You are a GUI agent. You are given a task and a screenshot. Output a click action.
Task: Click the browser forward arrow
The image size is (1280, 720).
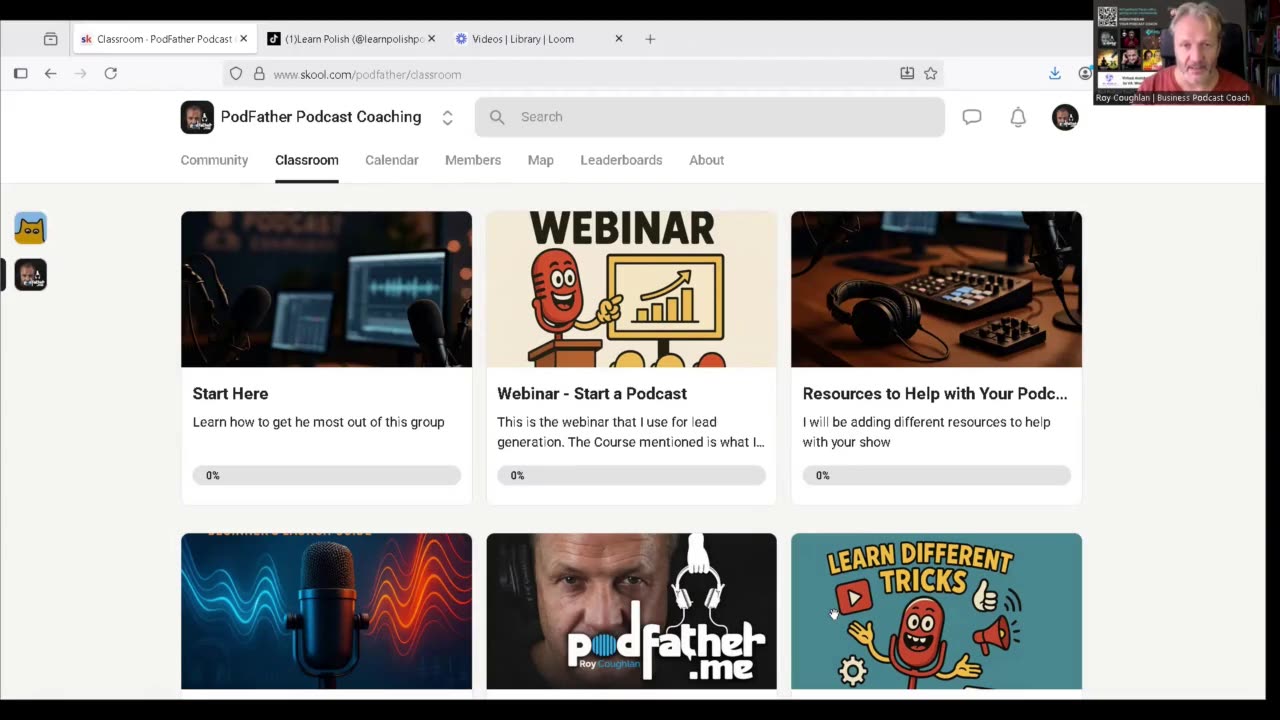(x=81, y=74)
